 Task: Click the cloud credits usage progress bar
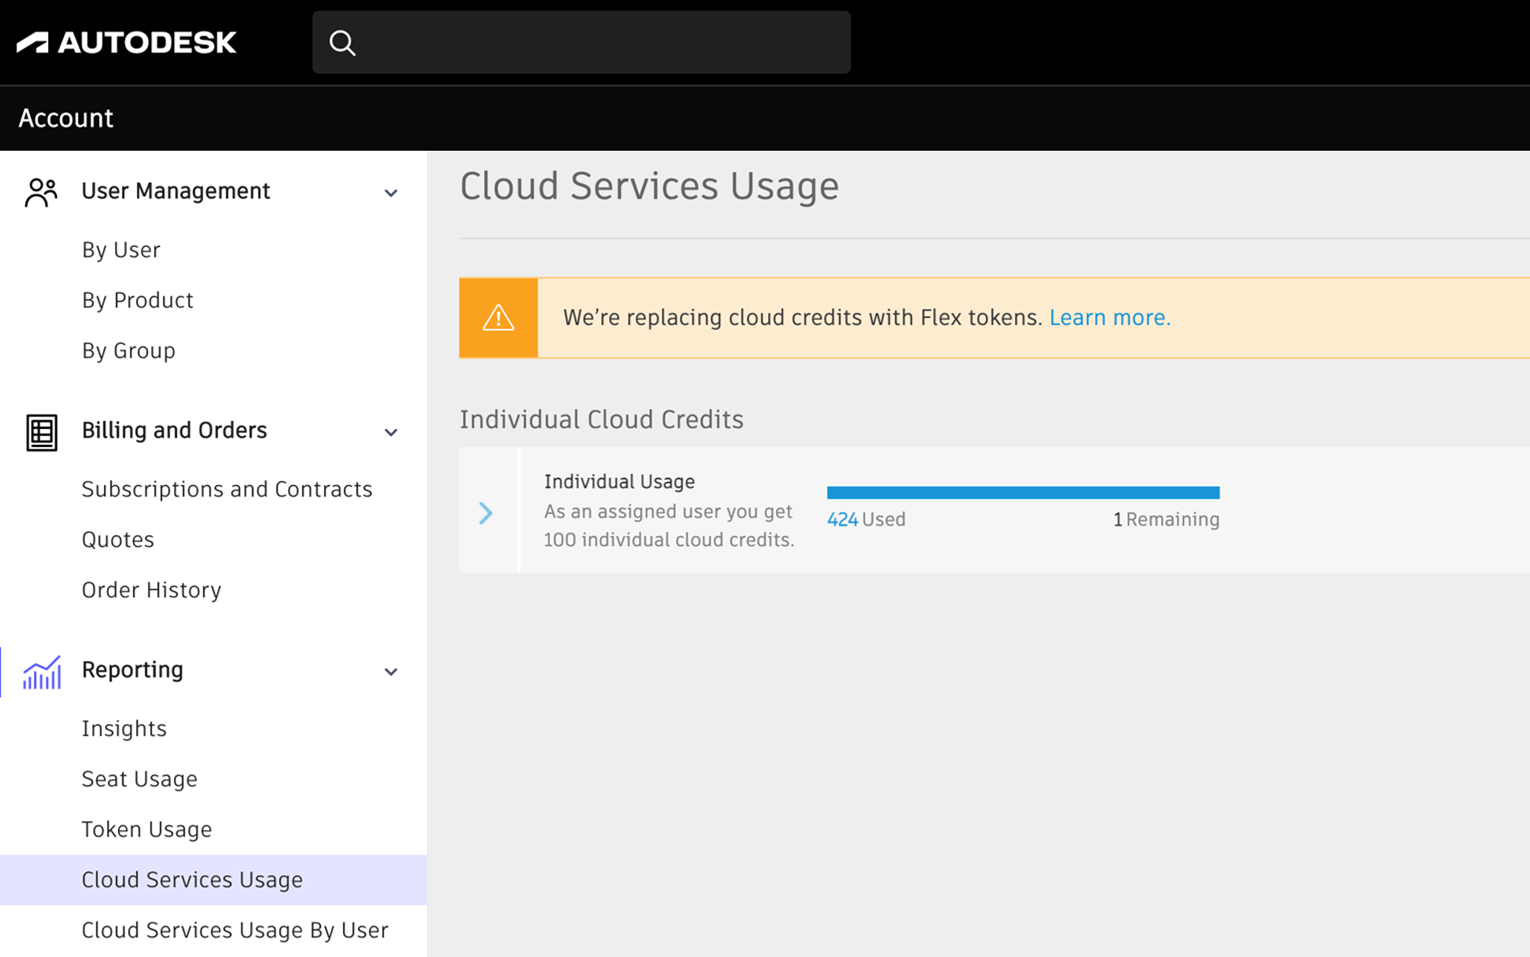click(x=1022, y=492)
